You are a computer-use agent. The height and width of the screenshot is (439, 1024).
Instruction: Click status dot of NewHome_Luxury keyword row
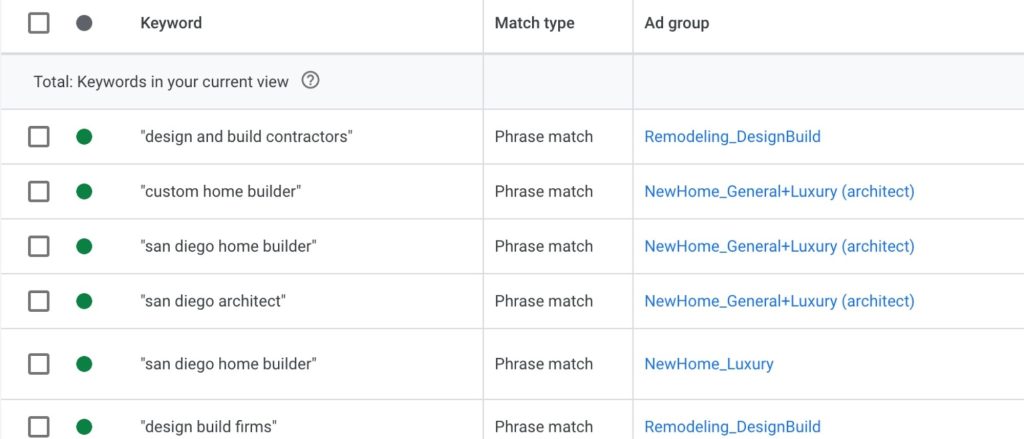click(84, 364)
